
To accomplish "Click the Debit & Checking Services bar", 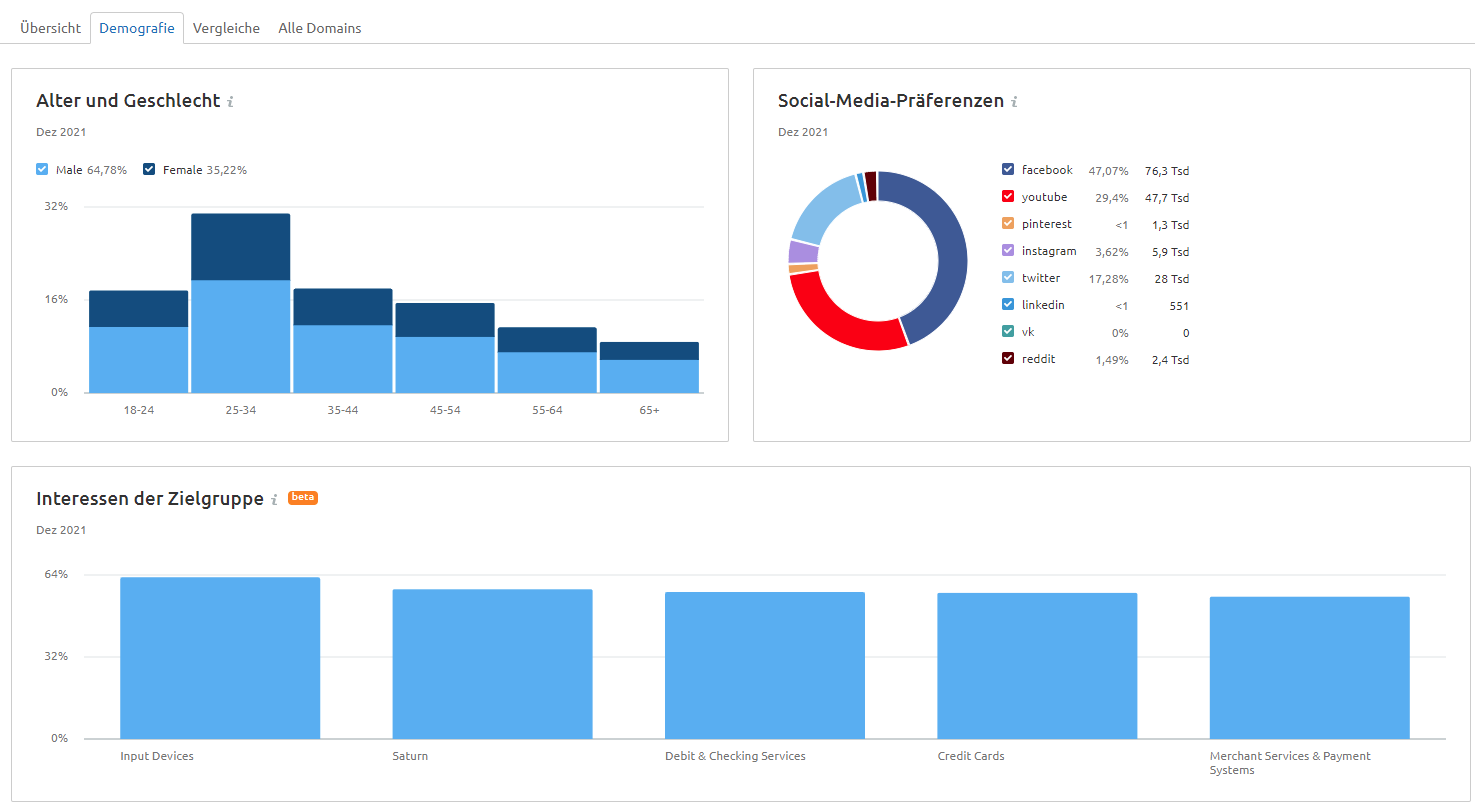I will [x=765, y=666].
